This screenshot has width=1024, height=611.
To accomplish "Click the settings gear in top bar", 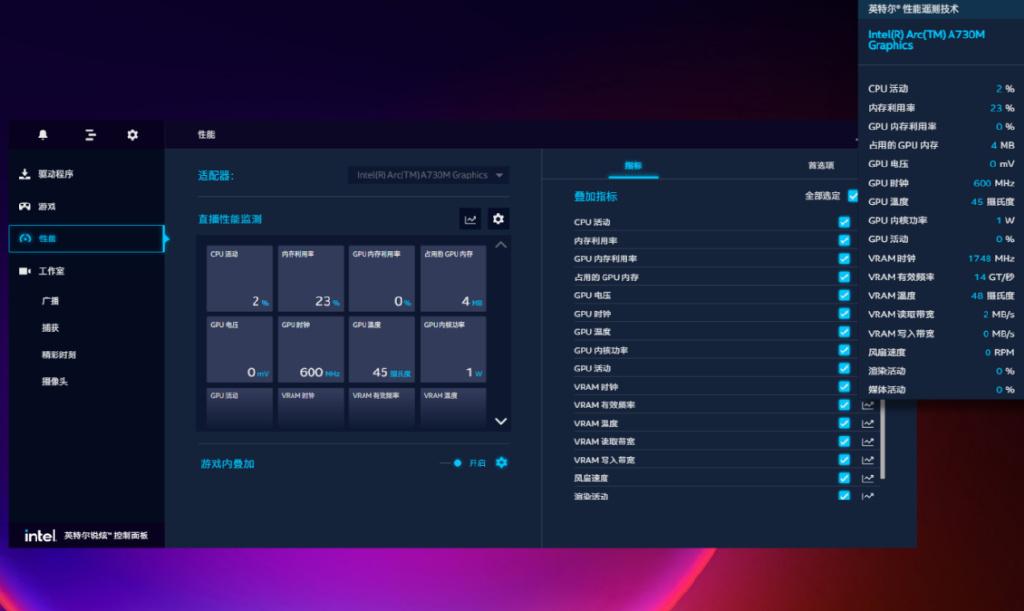I will point(132,135).
